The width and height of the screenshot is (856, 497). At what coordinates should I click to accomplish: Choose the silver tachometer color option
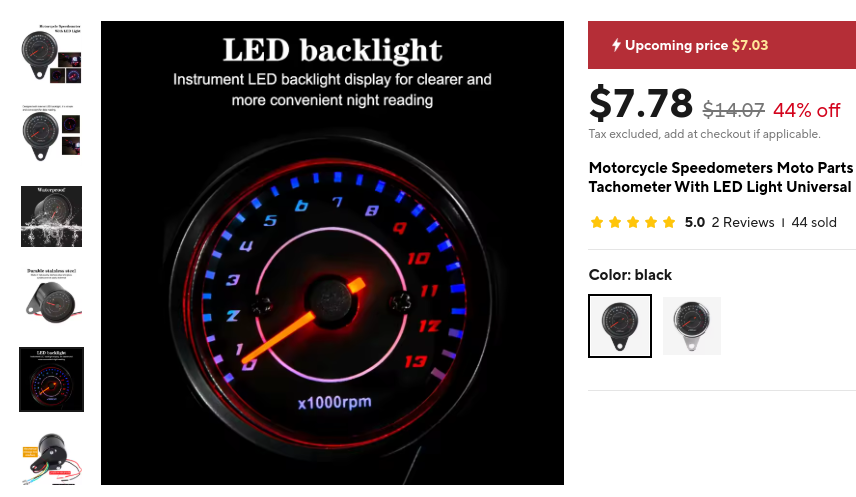click(692, 326)
